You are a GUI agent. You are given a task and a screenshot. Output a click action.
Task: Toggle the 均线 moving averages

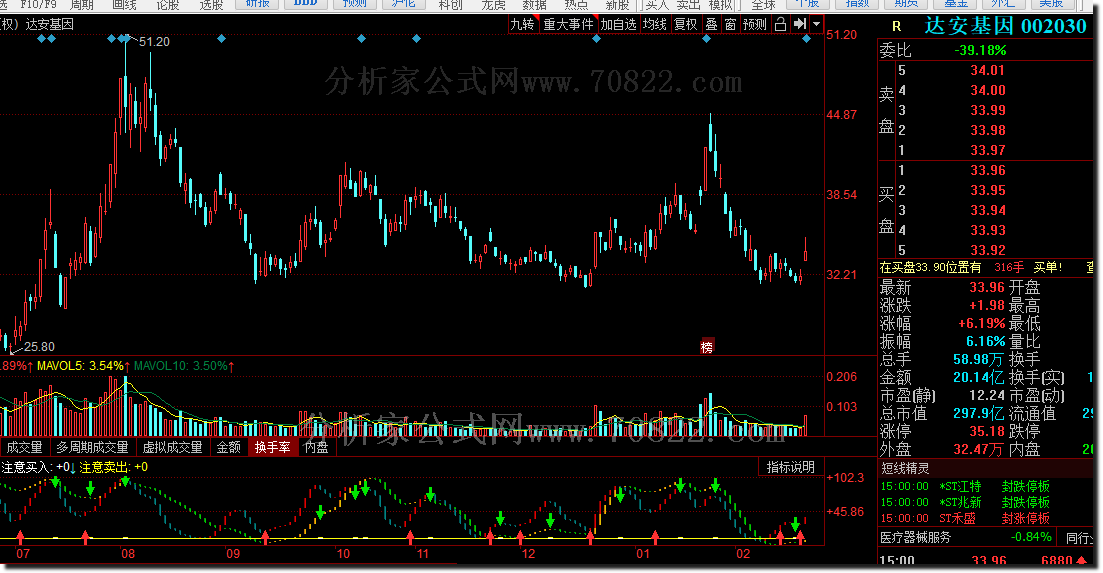[x=655, y=24]
